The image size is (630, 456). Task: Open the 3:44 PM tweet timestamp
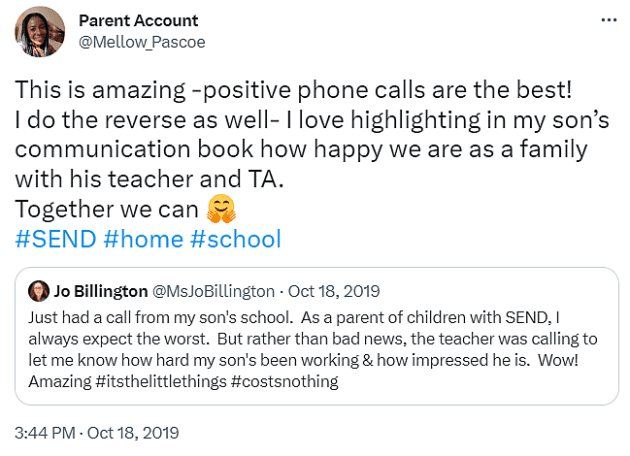coord(97,433)
